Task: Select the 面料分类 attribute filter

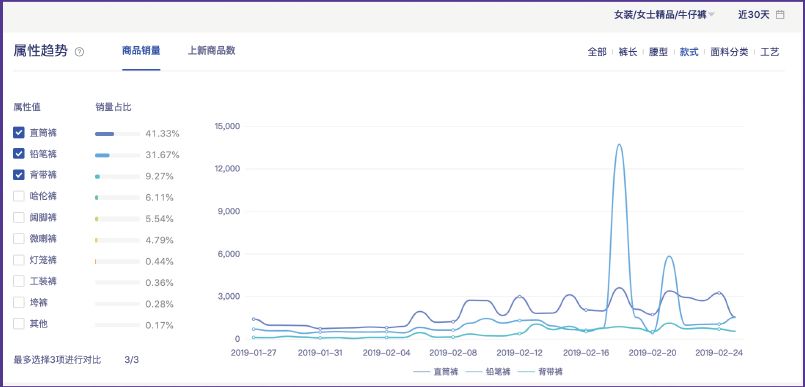Action: point(729,52)
